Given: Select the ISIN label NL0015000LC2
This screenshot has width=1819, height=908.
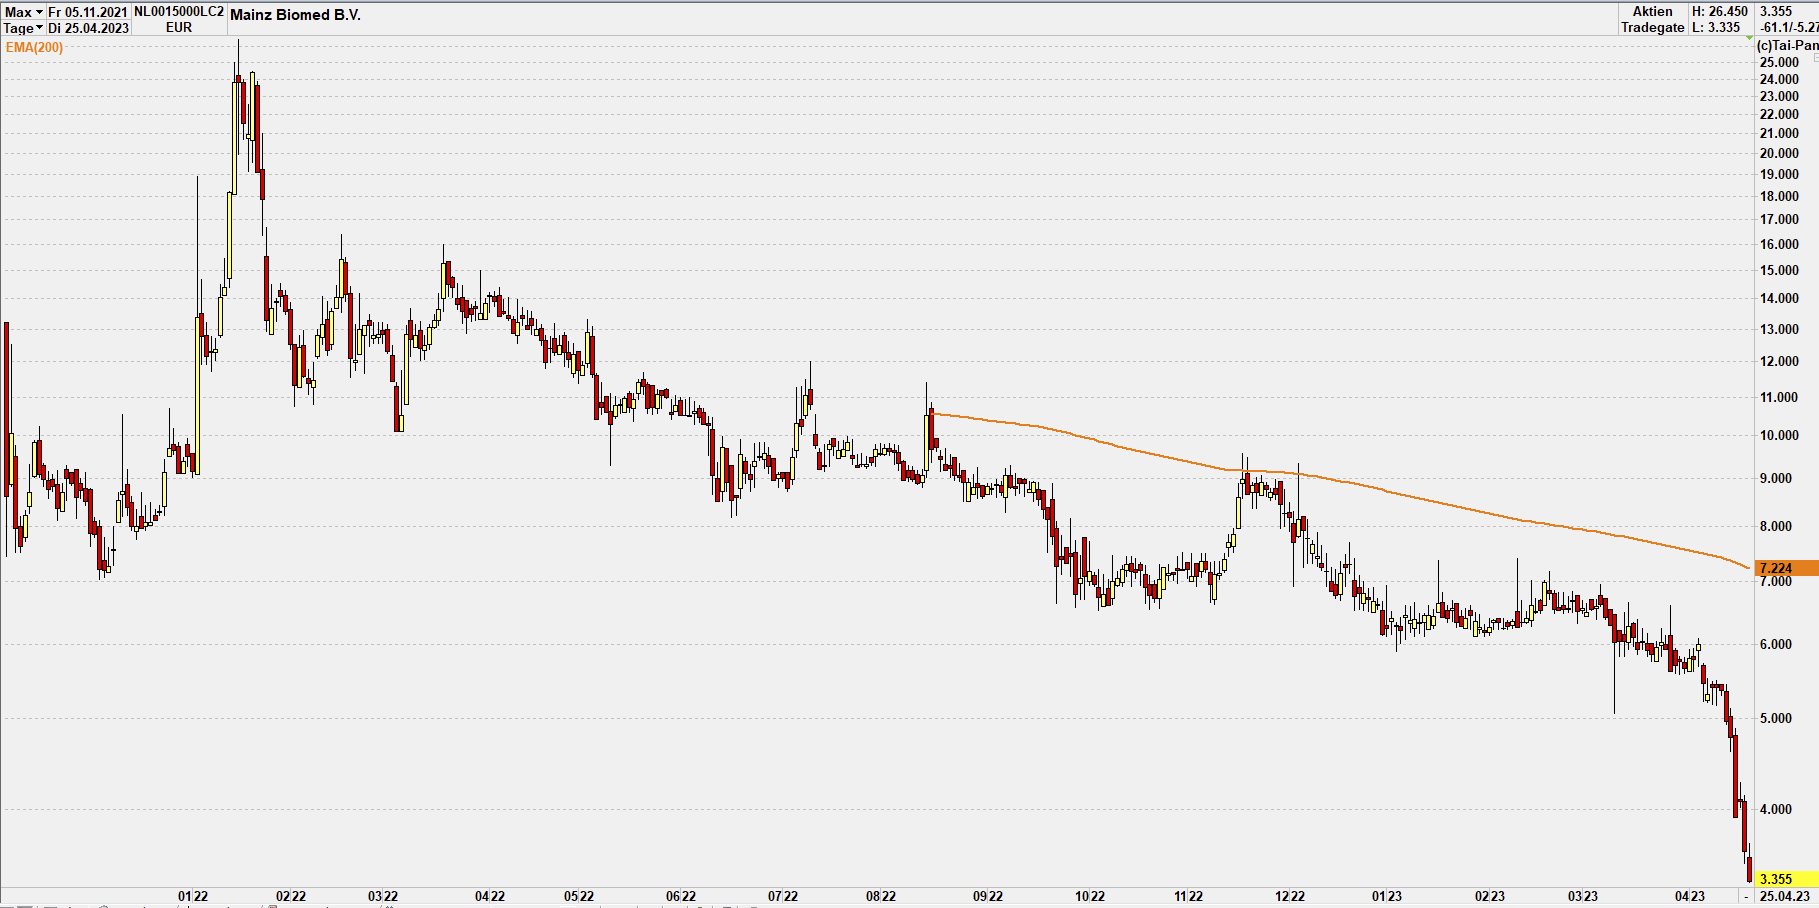Looking at the screenshot, I should click(x=178, y=13).
